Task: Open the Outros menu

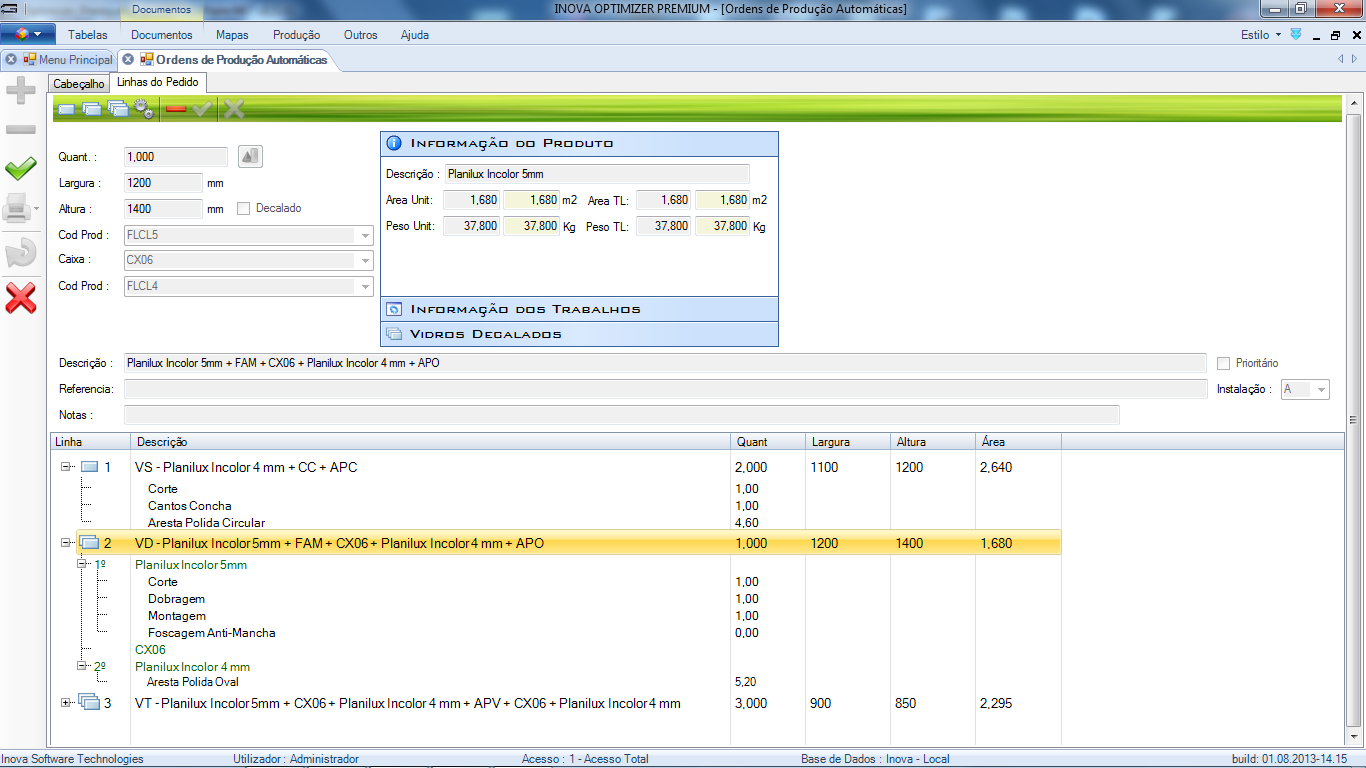Action: pyautogui.click(x=361, y=35)
